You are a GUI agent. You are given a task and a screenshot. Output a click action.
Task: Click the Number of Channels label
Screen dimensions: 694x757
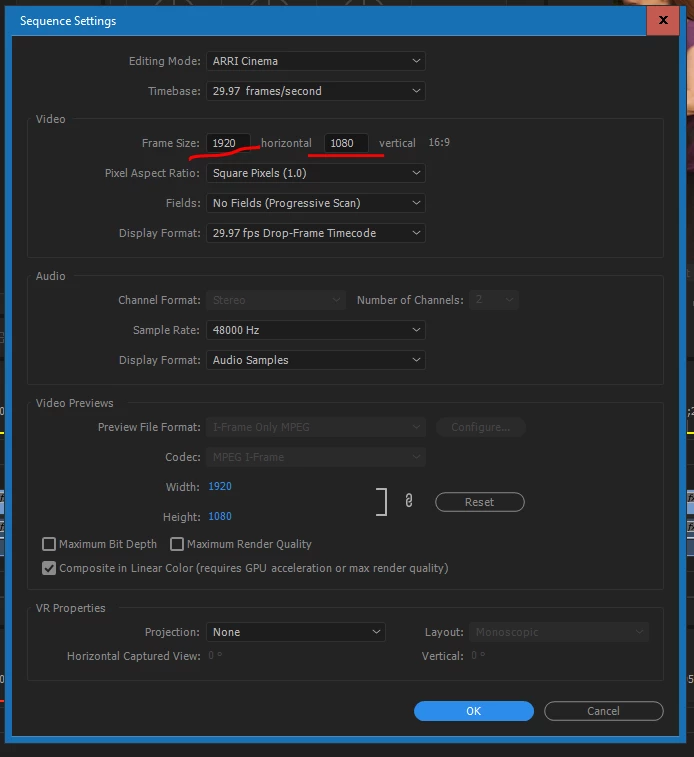[x=410, y=300]
